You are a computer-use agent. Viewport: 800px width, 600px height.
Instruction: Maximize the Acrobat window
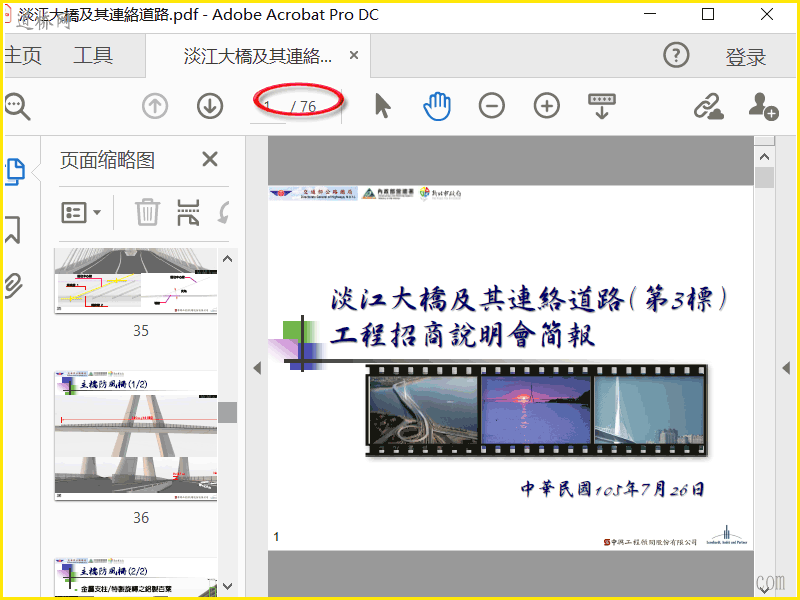(708, 14)
